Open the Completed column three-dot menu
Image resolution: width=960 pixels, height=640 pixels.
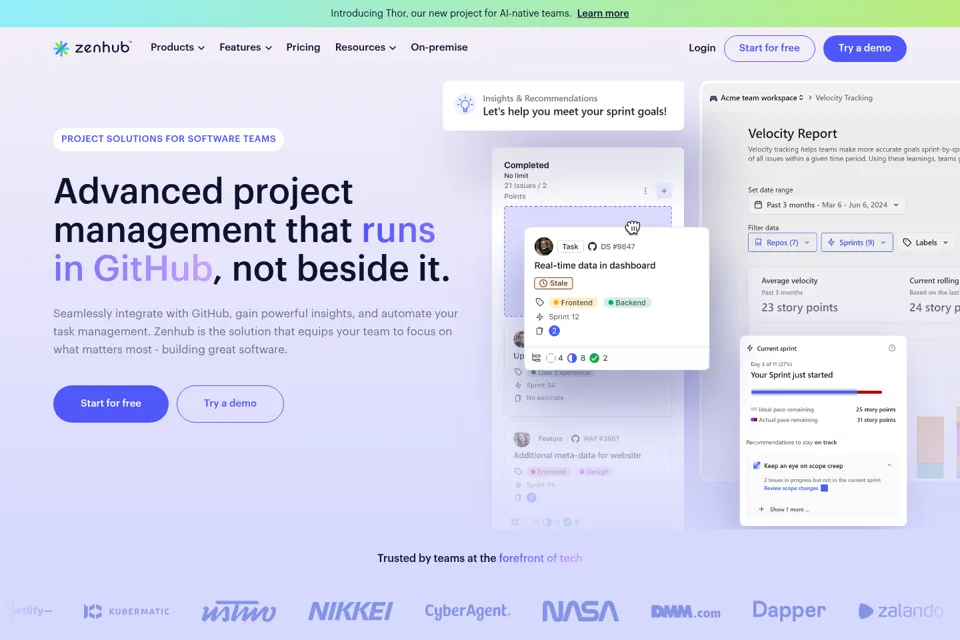click(645, 191)
